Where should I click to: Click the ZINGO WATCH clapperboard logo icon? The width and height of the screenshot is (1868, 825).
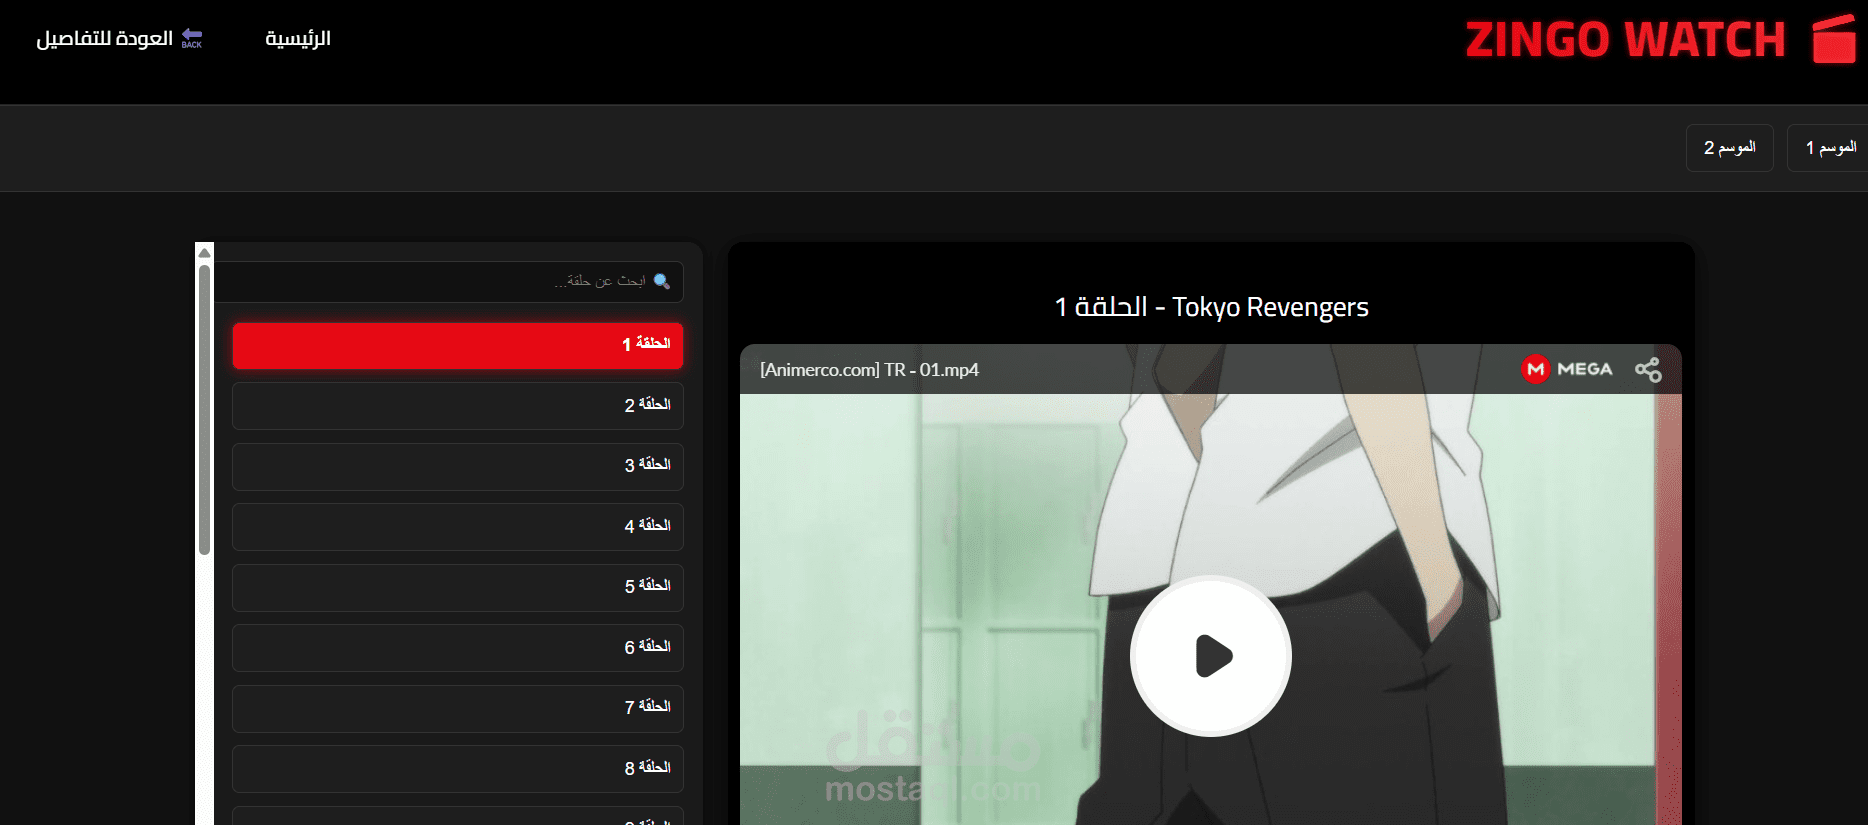(x=1834, y=39)
